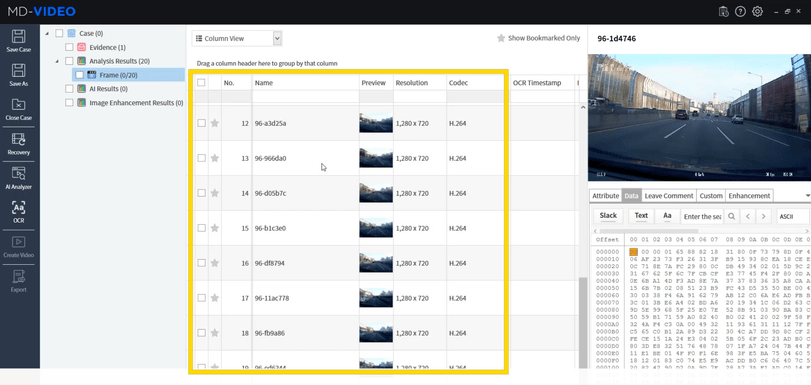
Task: Click the Save Case sidebar icon
Action: [x=19, y=40]
